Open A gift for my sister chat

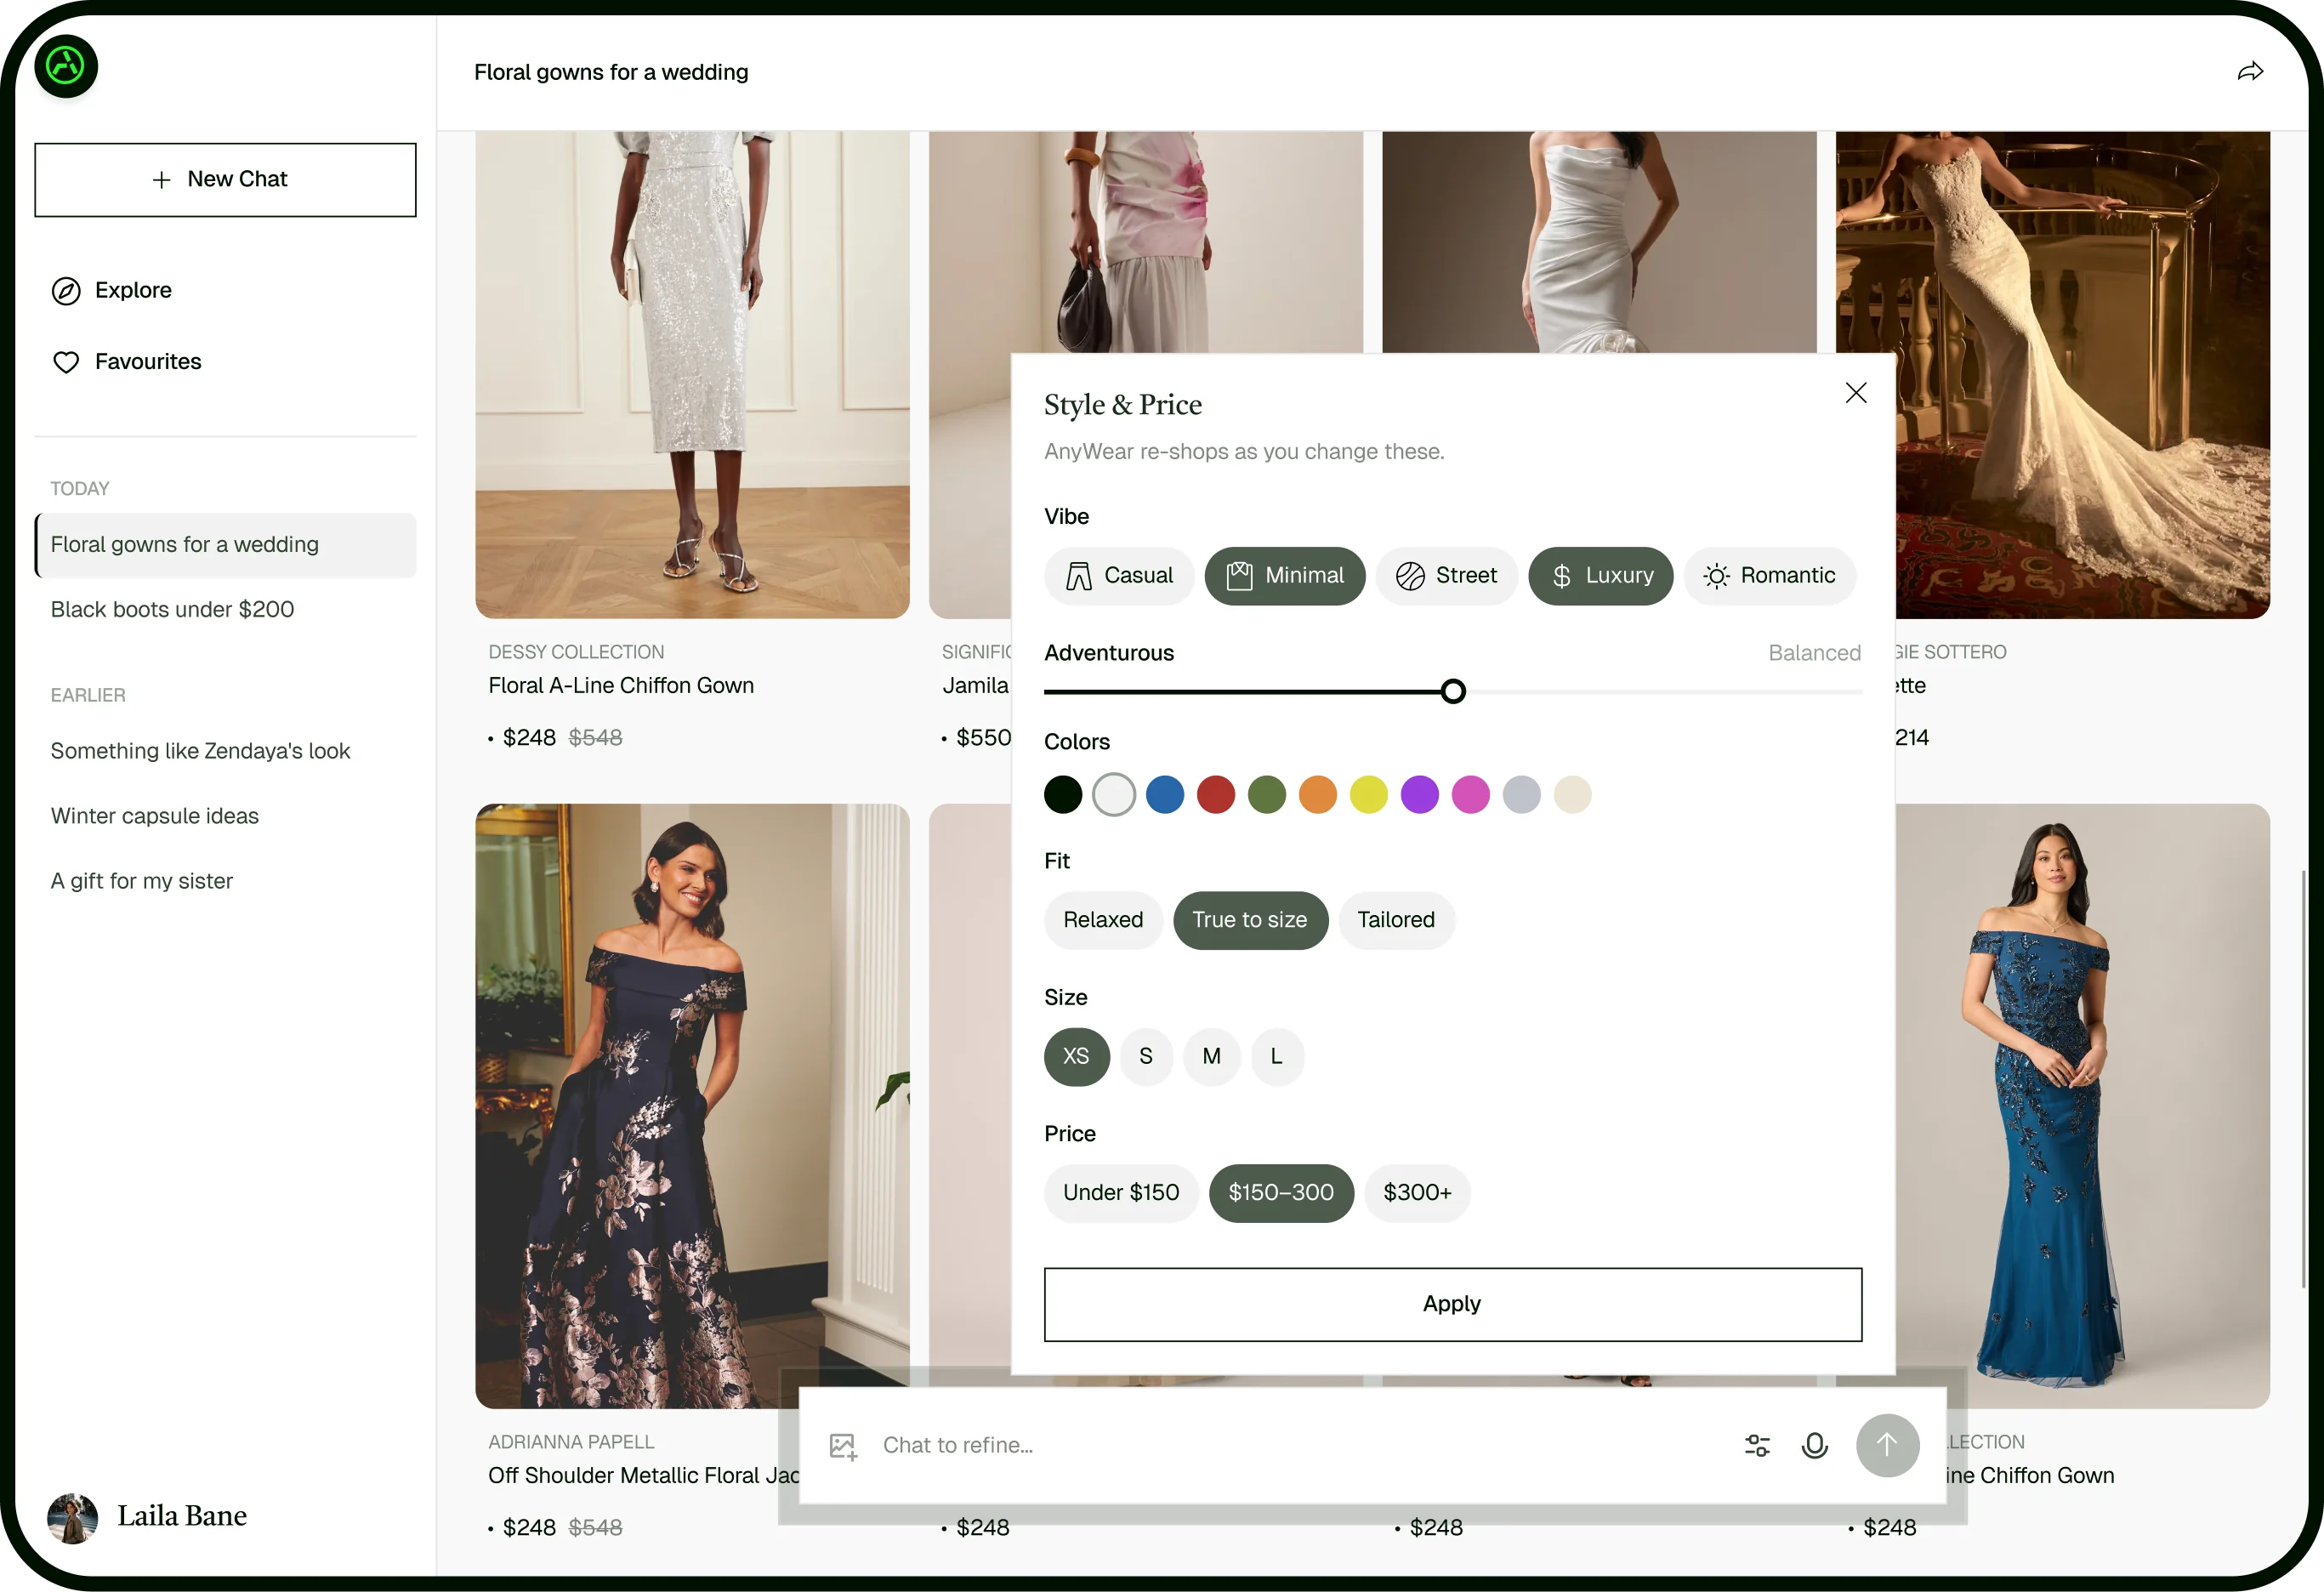point(225,882)
